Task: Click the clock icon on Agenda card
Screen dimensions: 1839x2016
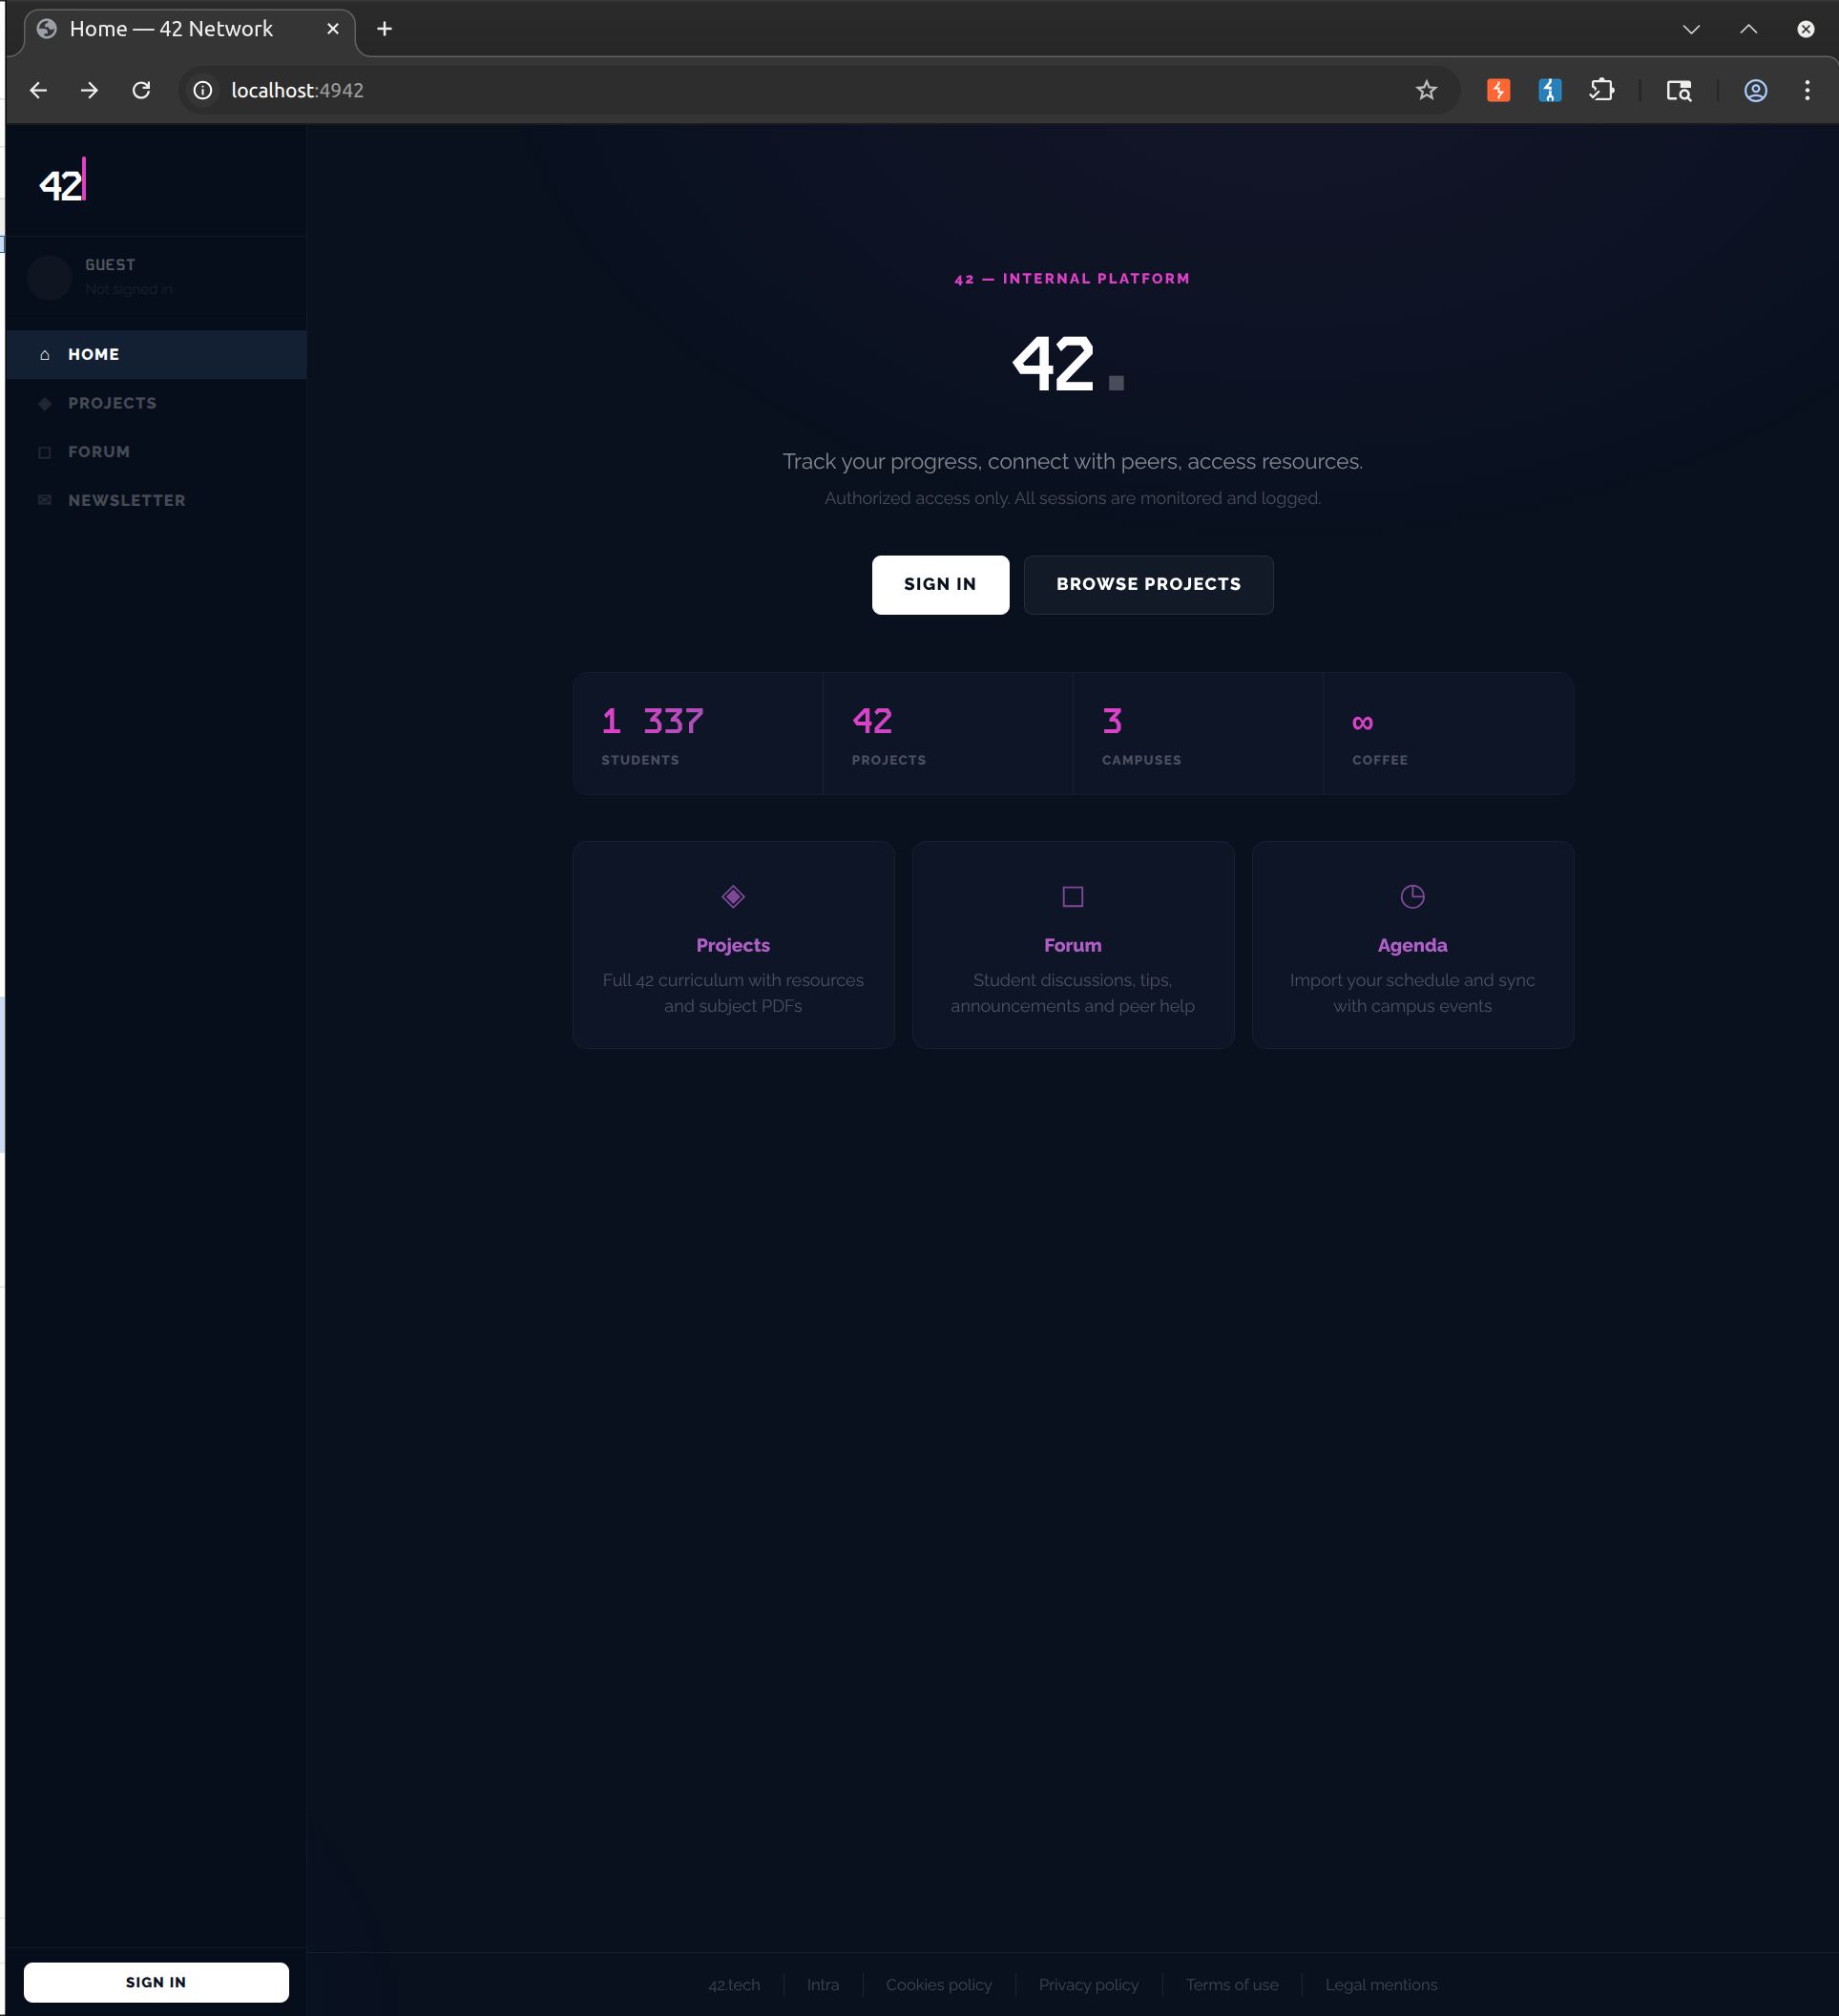Action: (1412, 897)
